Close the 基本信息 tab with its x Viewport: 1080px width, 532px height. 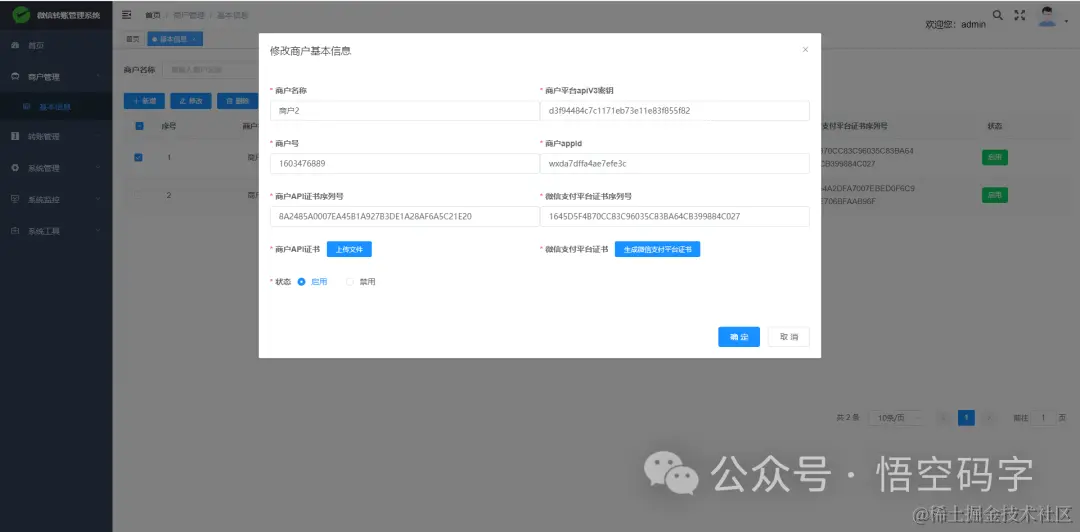point(194,39)
